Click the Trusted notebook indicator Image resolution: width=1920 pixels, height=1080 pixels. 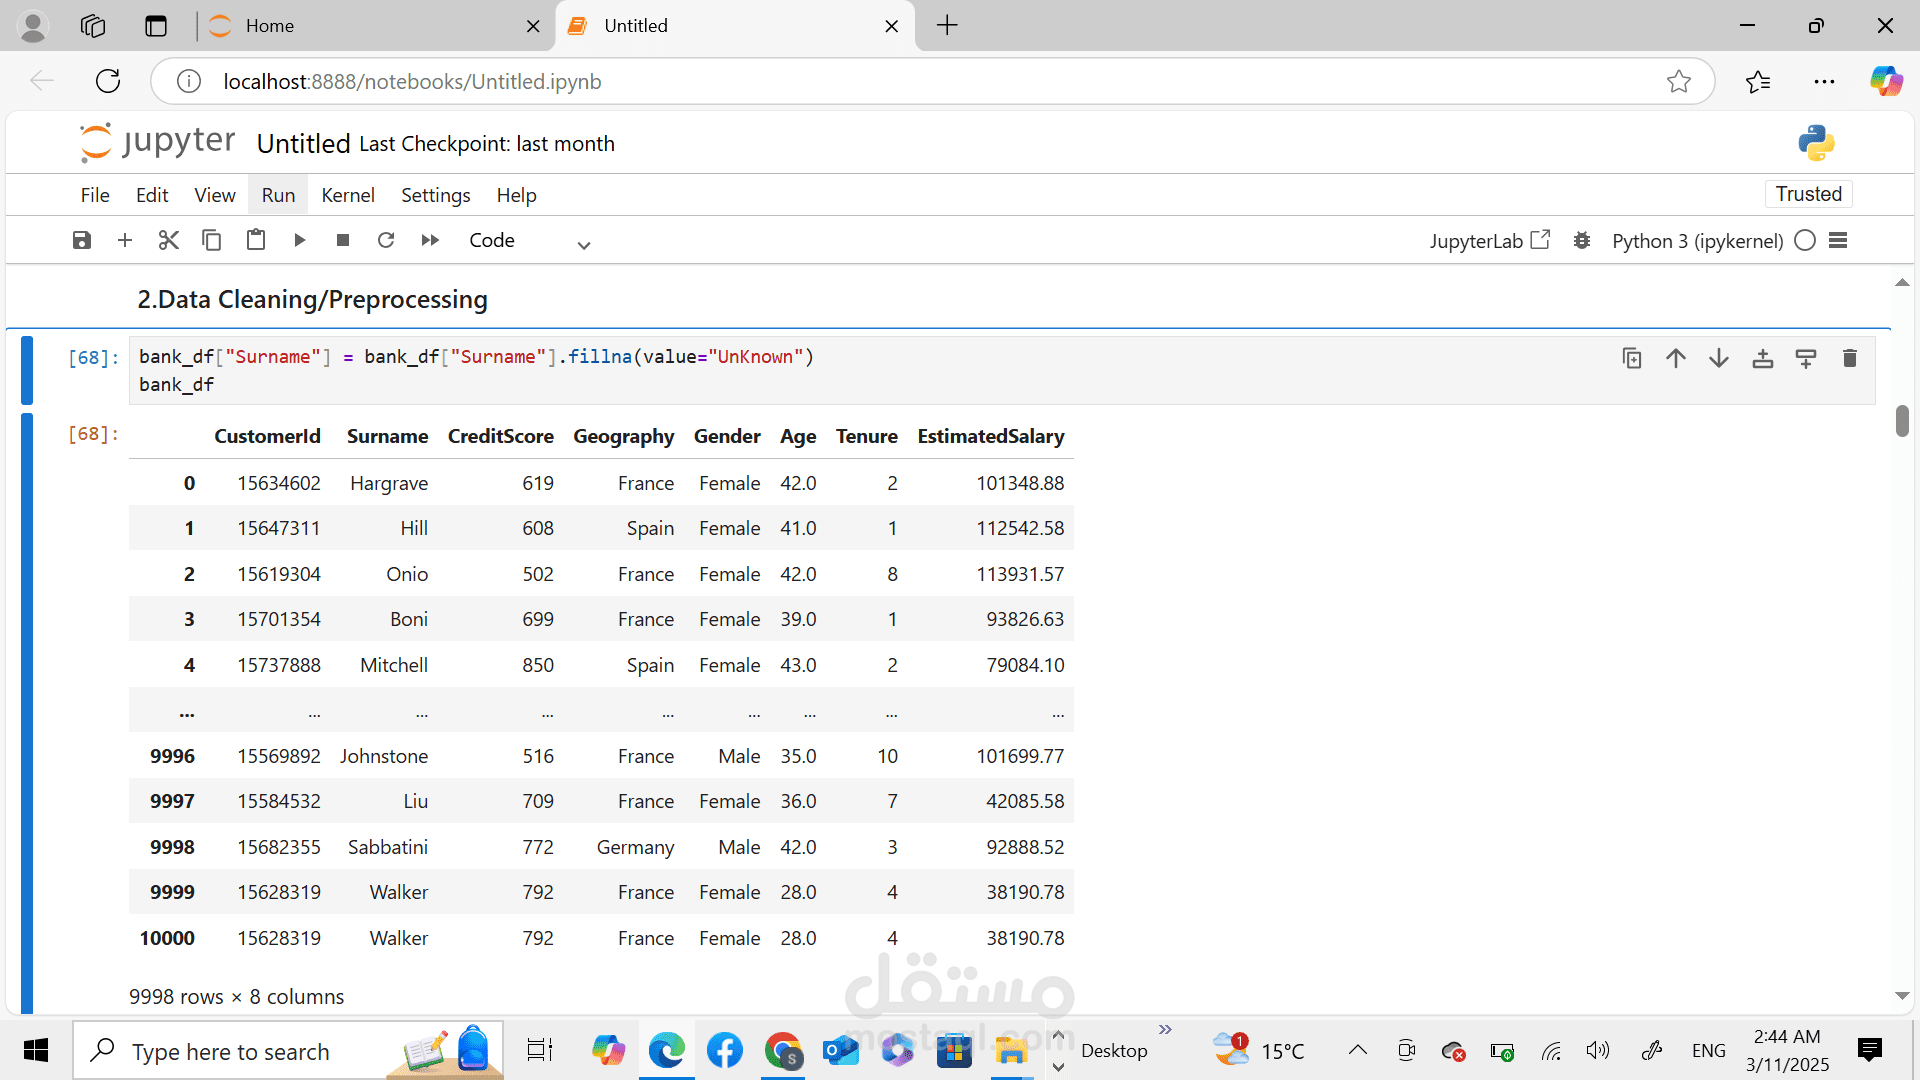pos(1808,194)
